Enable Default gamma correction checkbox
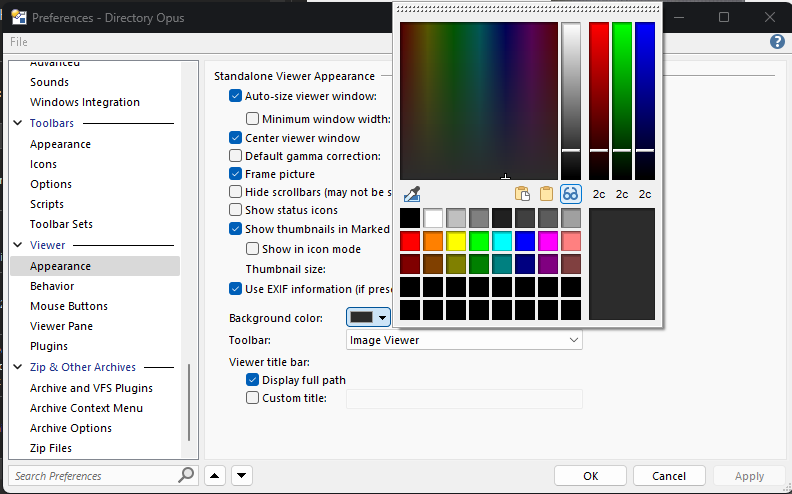 pyautogui.click(x=236, y=156)
